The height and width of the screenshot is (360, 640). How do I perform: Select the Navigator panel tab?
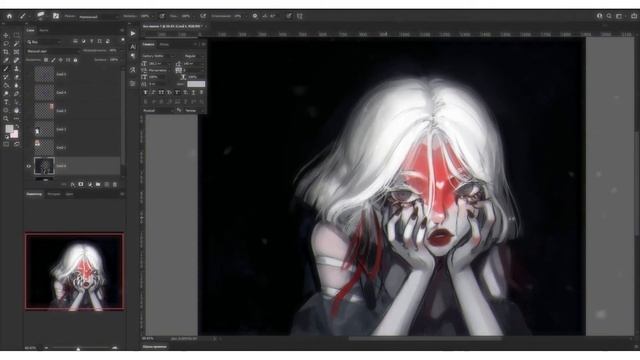coord(34,194)
